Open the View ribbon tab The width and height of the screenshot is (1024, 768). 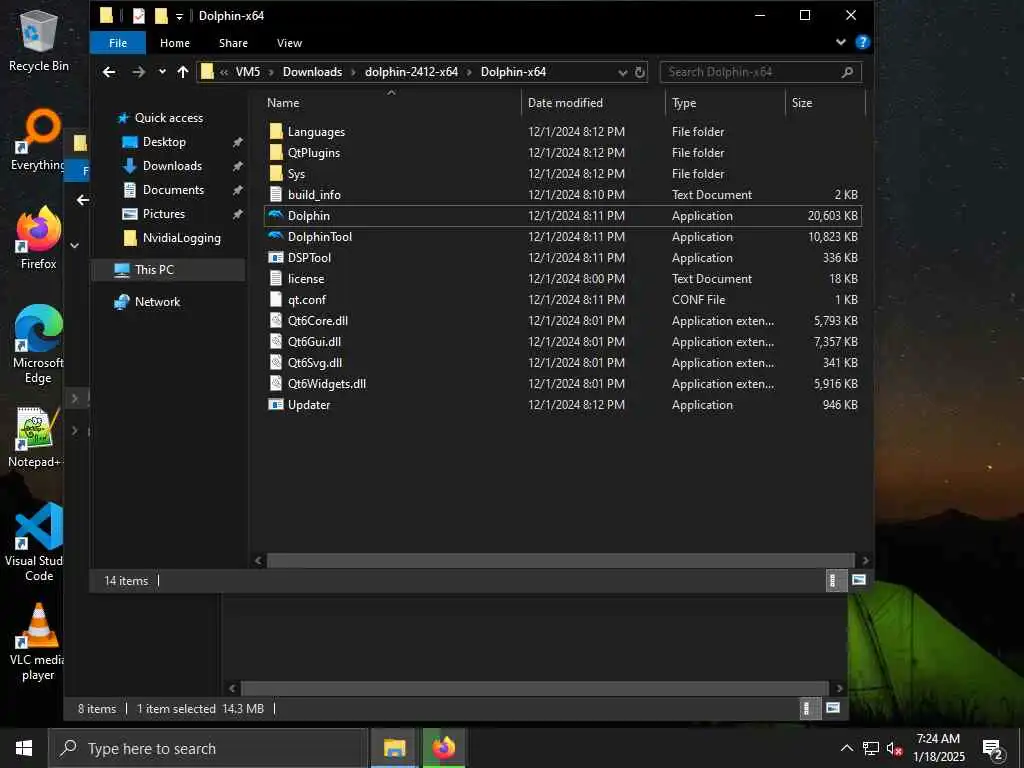289,43
